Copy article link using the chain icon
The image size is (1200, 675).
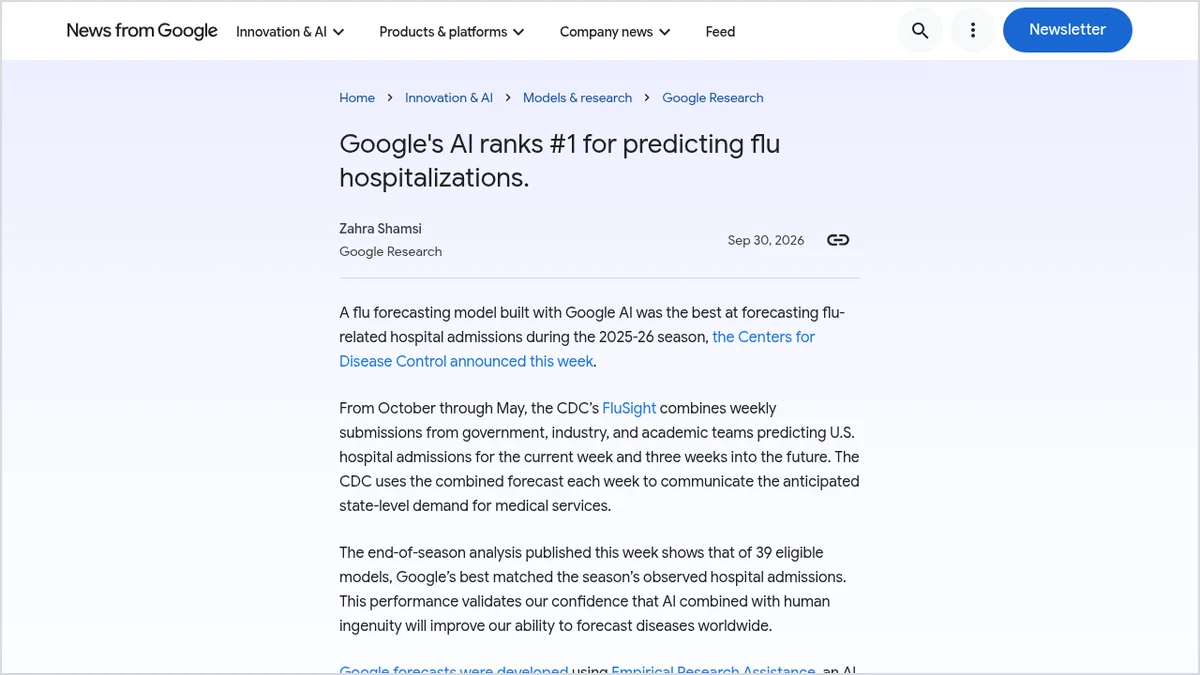838,240
